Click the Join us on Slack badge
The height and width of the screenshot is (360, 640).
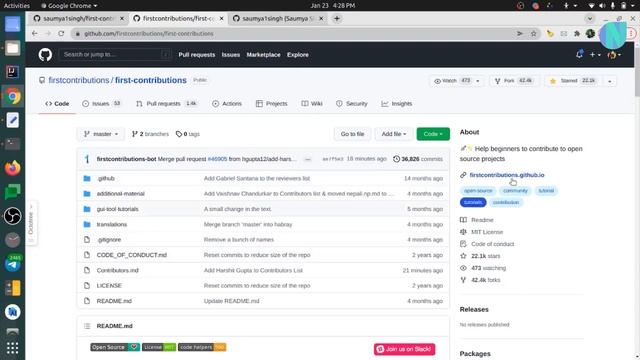tap(404, 349)
